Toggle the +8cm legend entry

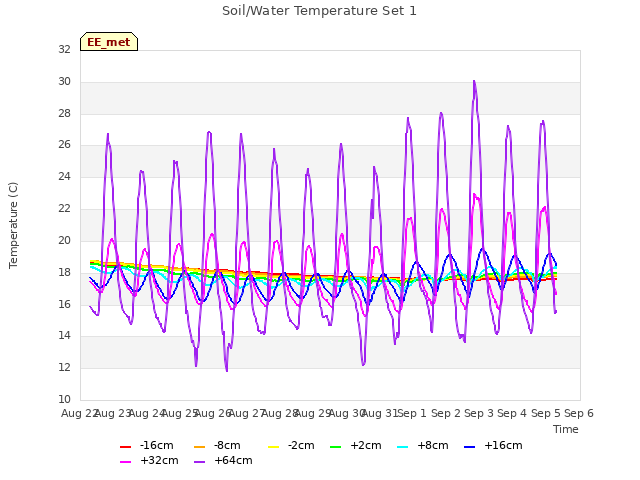tap(422, 445)
